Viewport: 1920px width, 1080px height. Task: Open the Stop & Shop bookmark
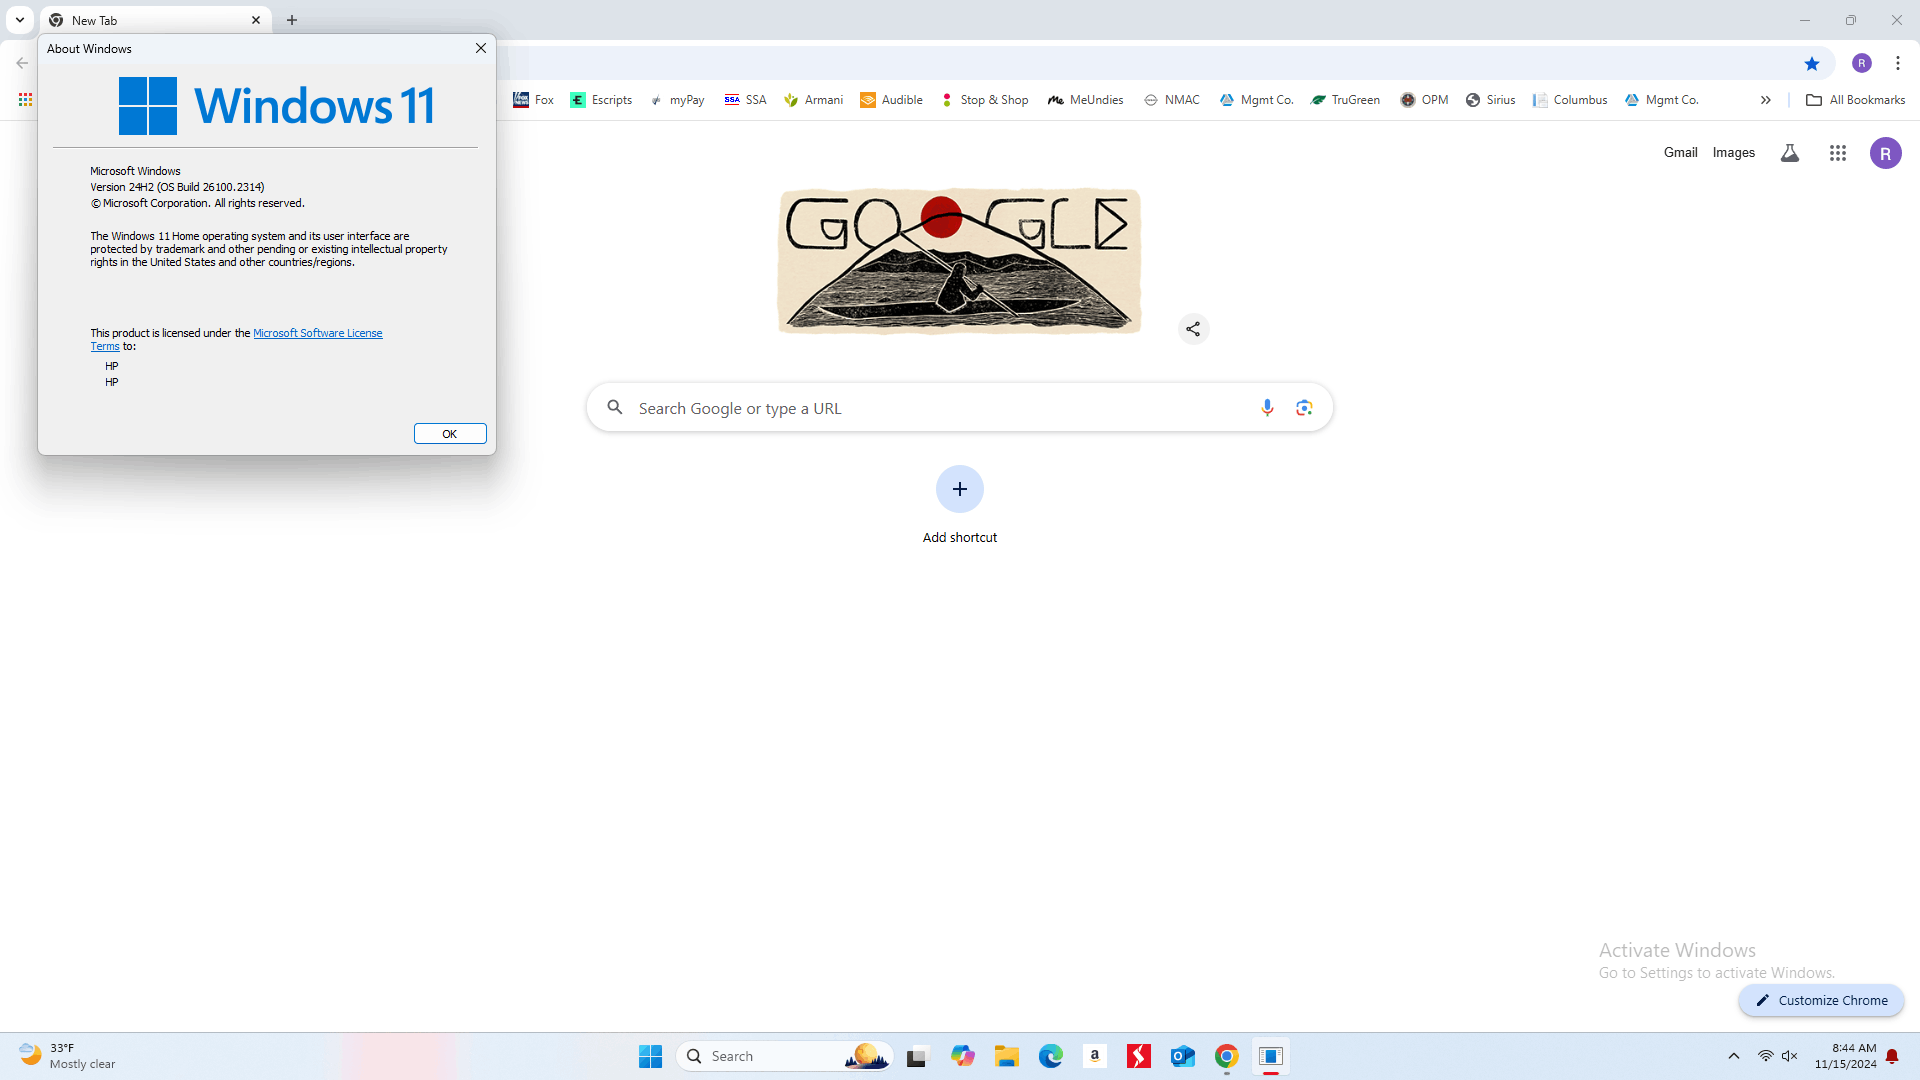[984, 100]
